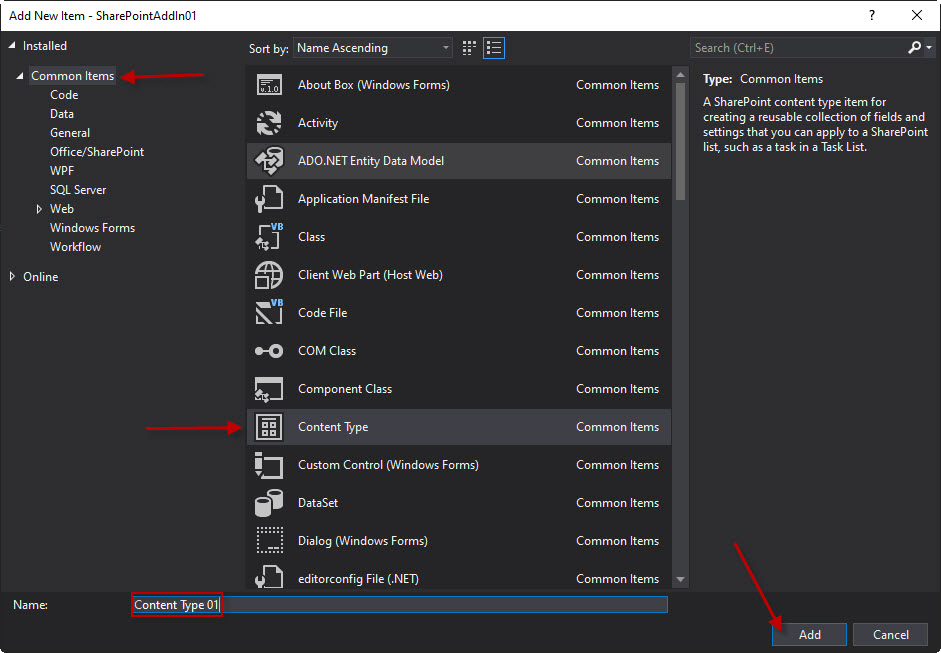Click the template list scrollbar thumb

(x=680, y=141)
